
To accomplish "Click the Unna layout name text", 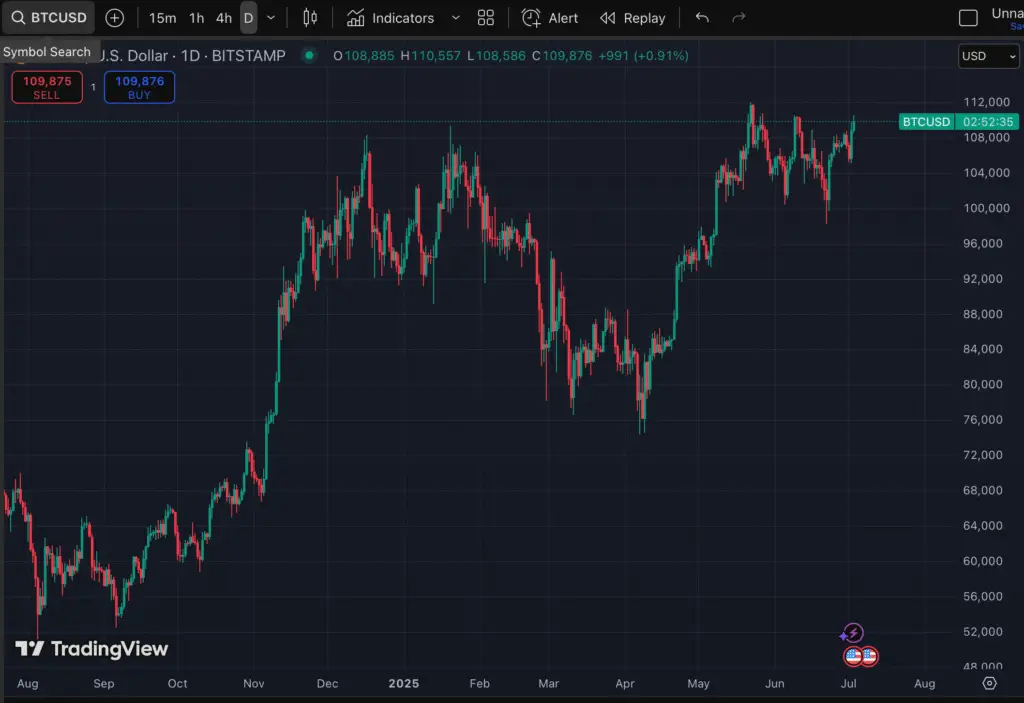I will tap(1007, 13).
